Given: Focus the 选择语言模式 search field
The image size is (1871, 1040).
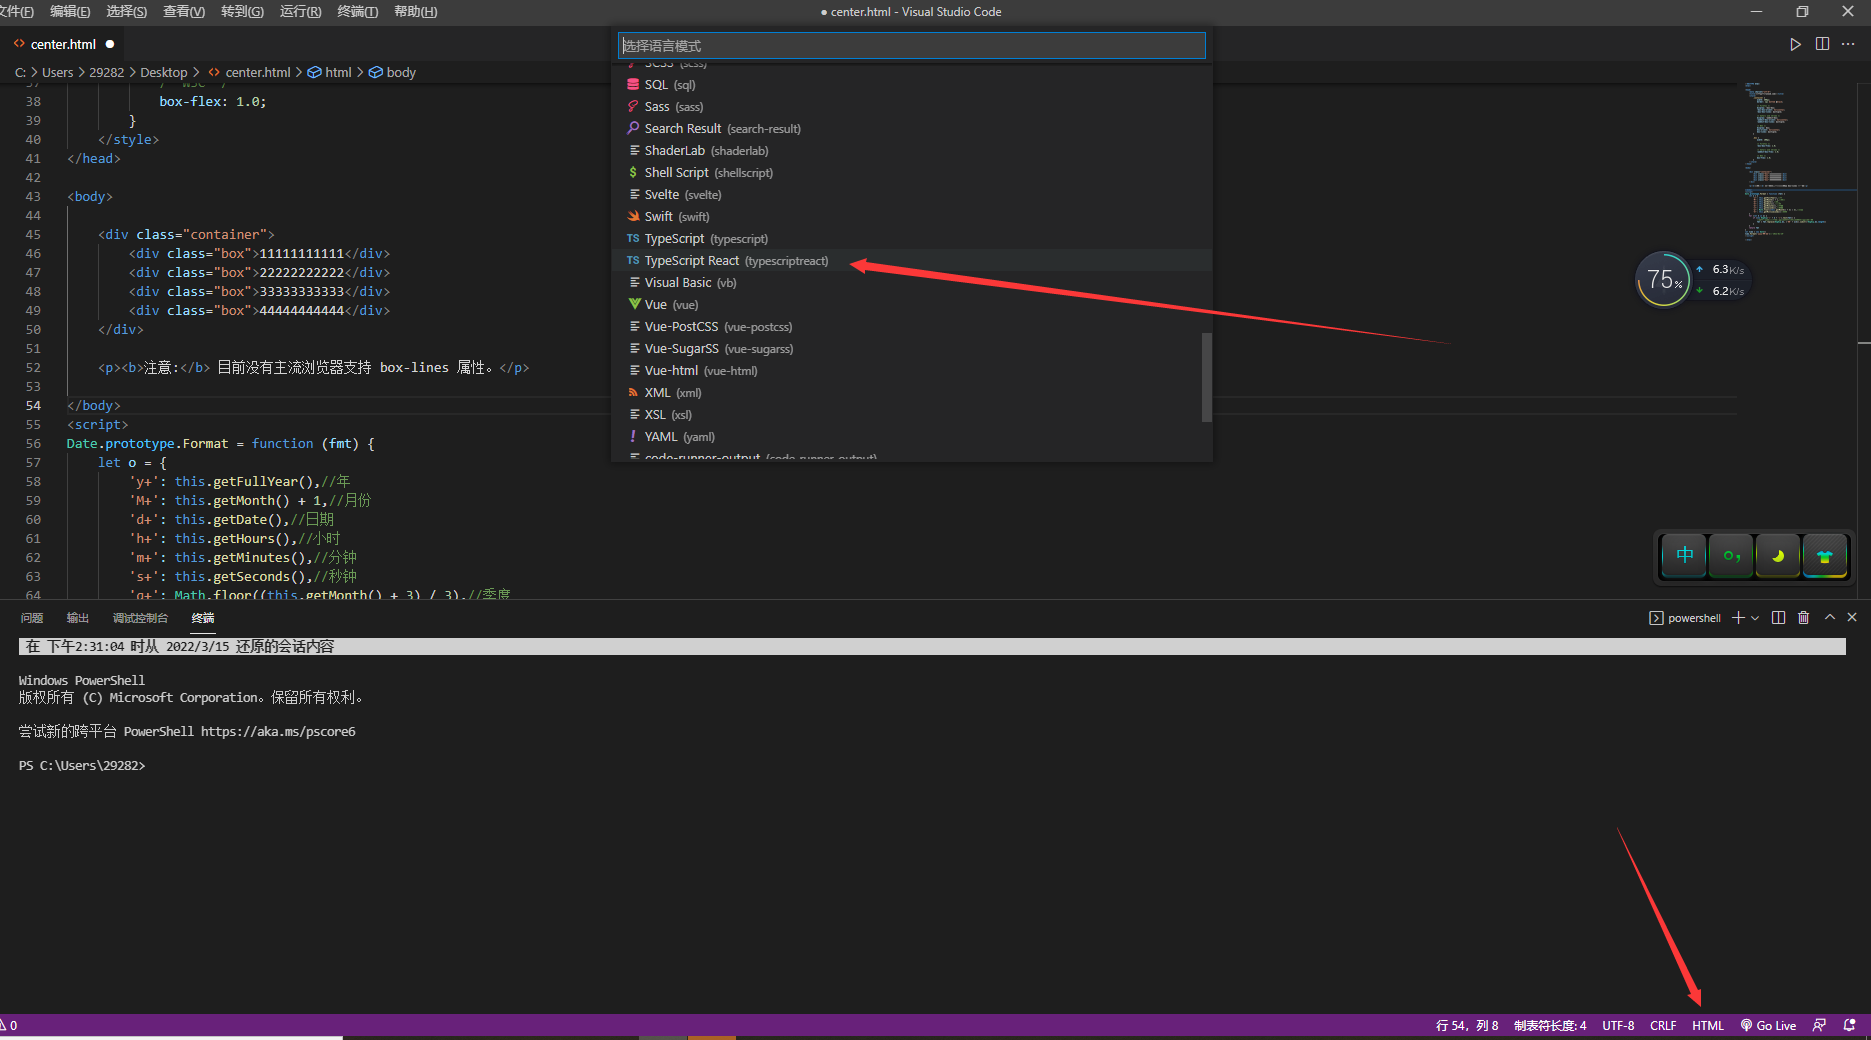Looking at the screenshot, I should 911,46.
